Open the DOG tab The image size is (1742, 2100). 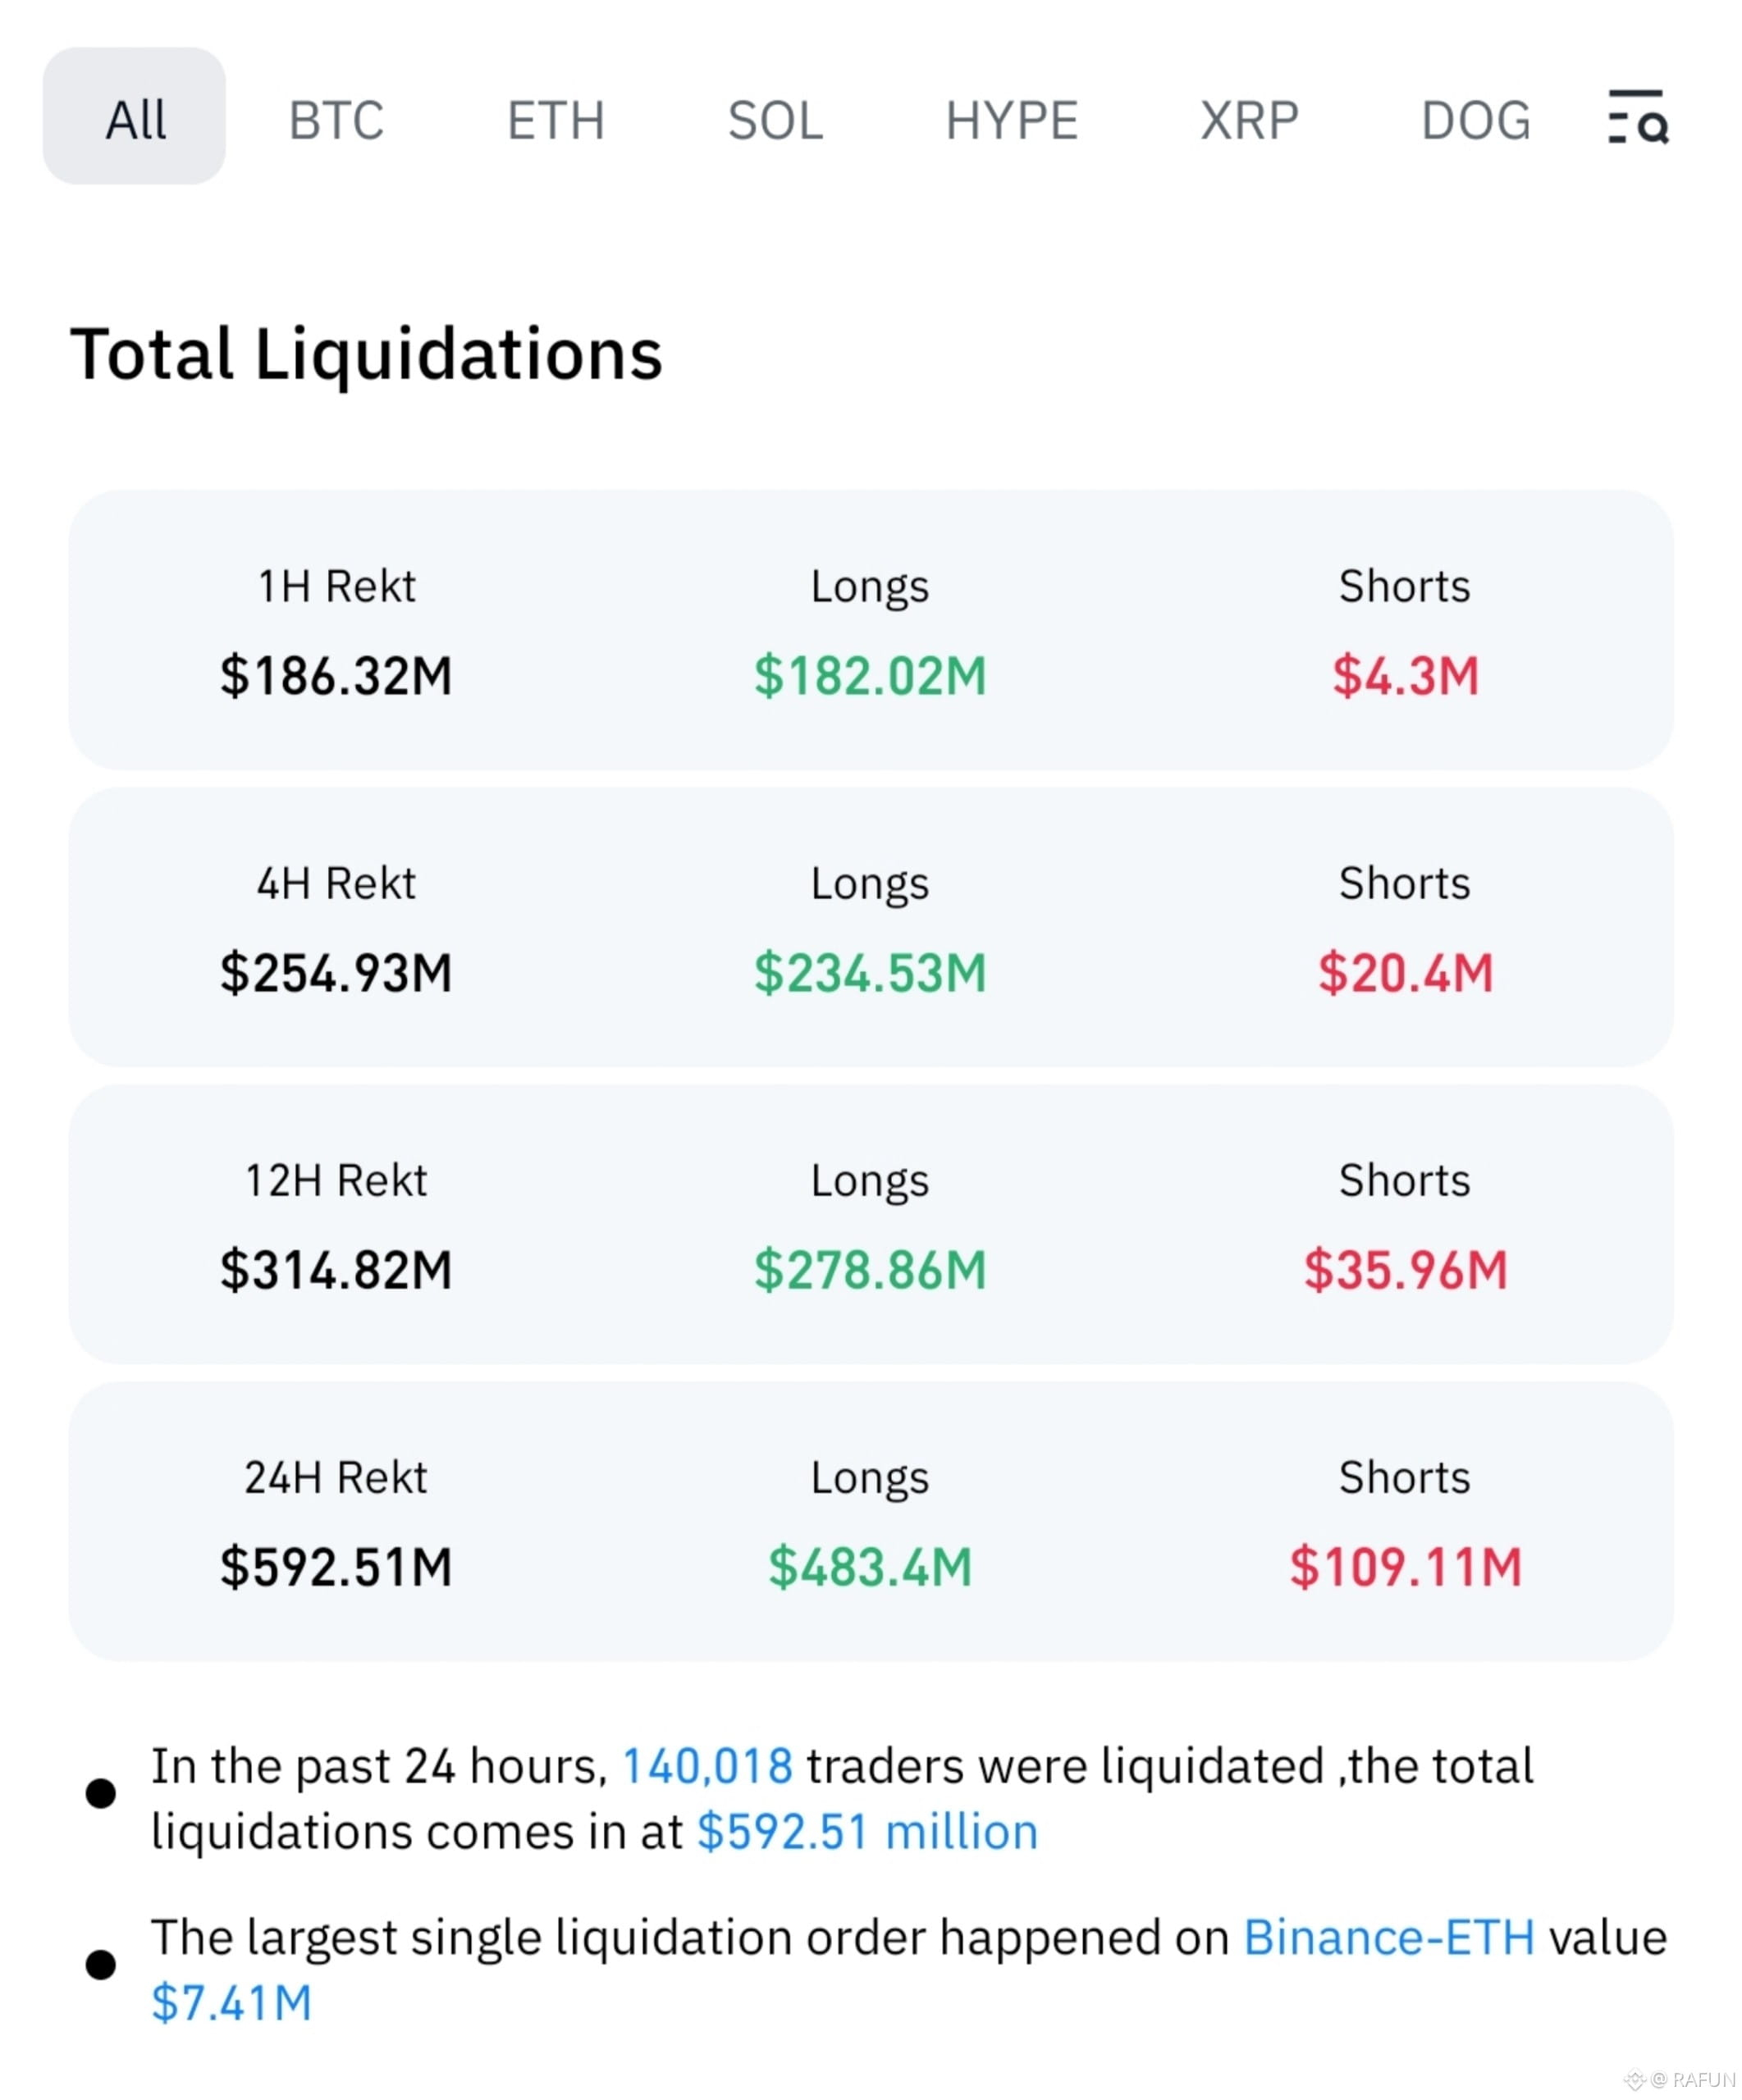pyautogui.click(x=1476, y=121)
